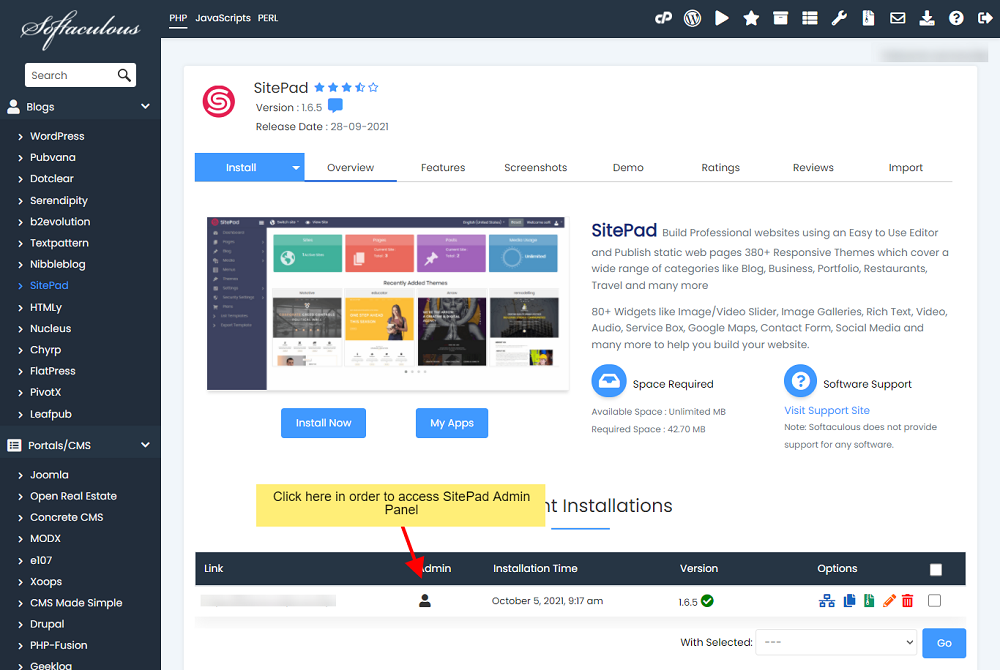1000x670 pixels.
Task: Select Textpattern in the Blogs list
Action: click(59, 243)
